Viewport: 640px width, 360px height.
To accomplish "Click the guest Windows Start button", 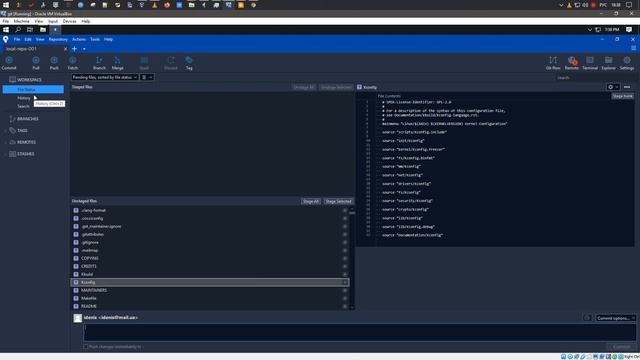I will [x=6, y=29].
